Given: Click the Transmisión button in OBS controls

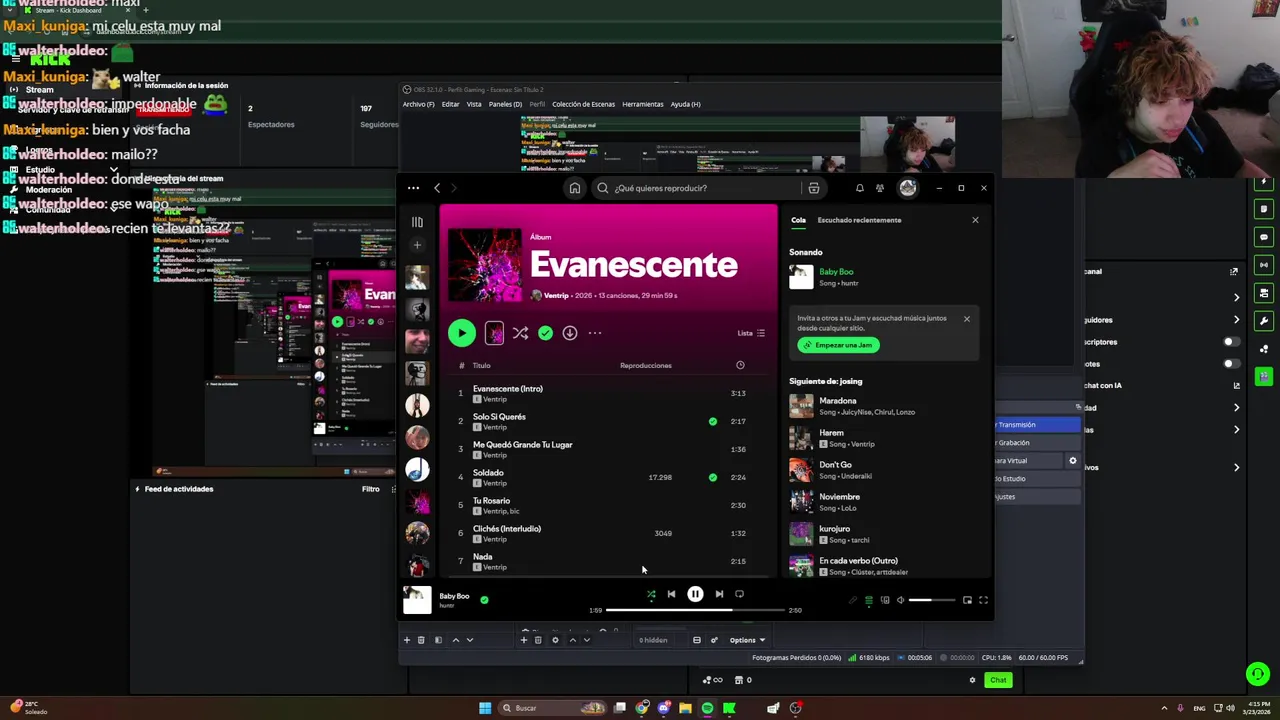Looking at the screenshot, I should [1038, 425].
